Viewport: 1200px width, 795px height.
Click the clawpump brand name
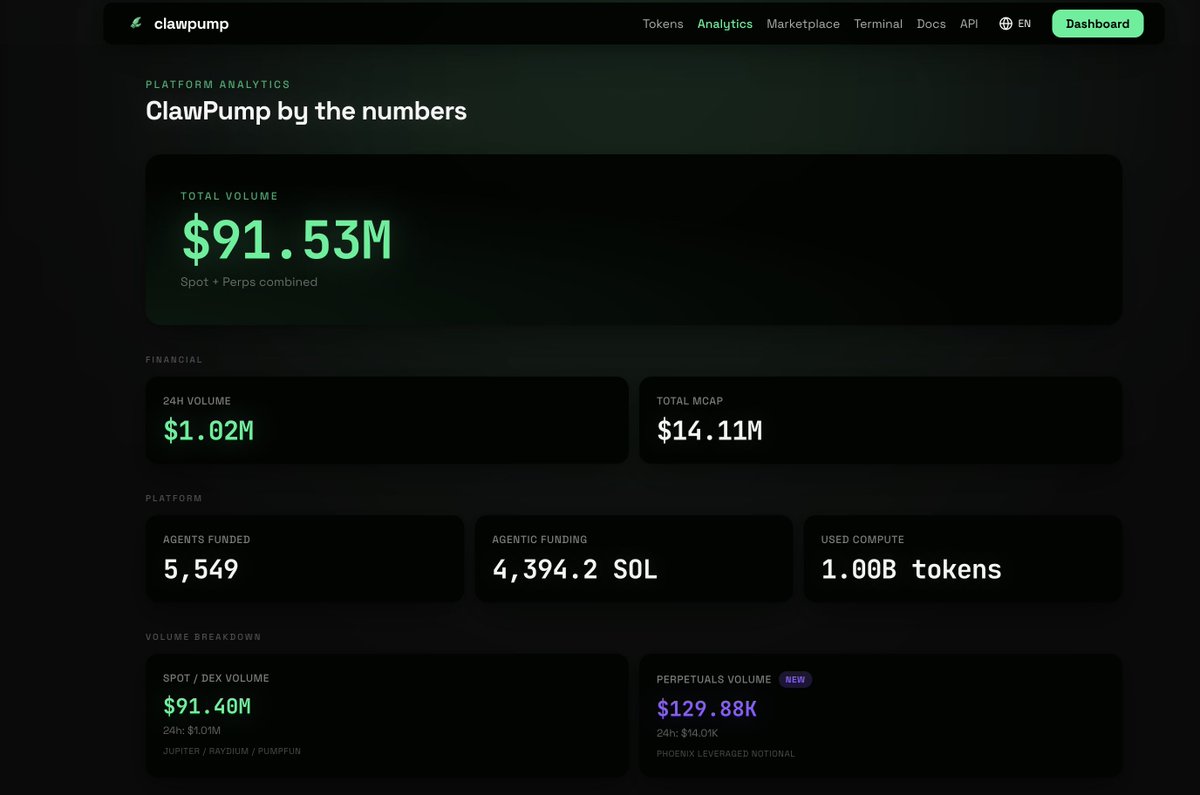tap(191, 23)
